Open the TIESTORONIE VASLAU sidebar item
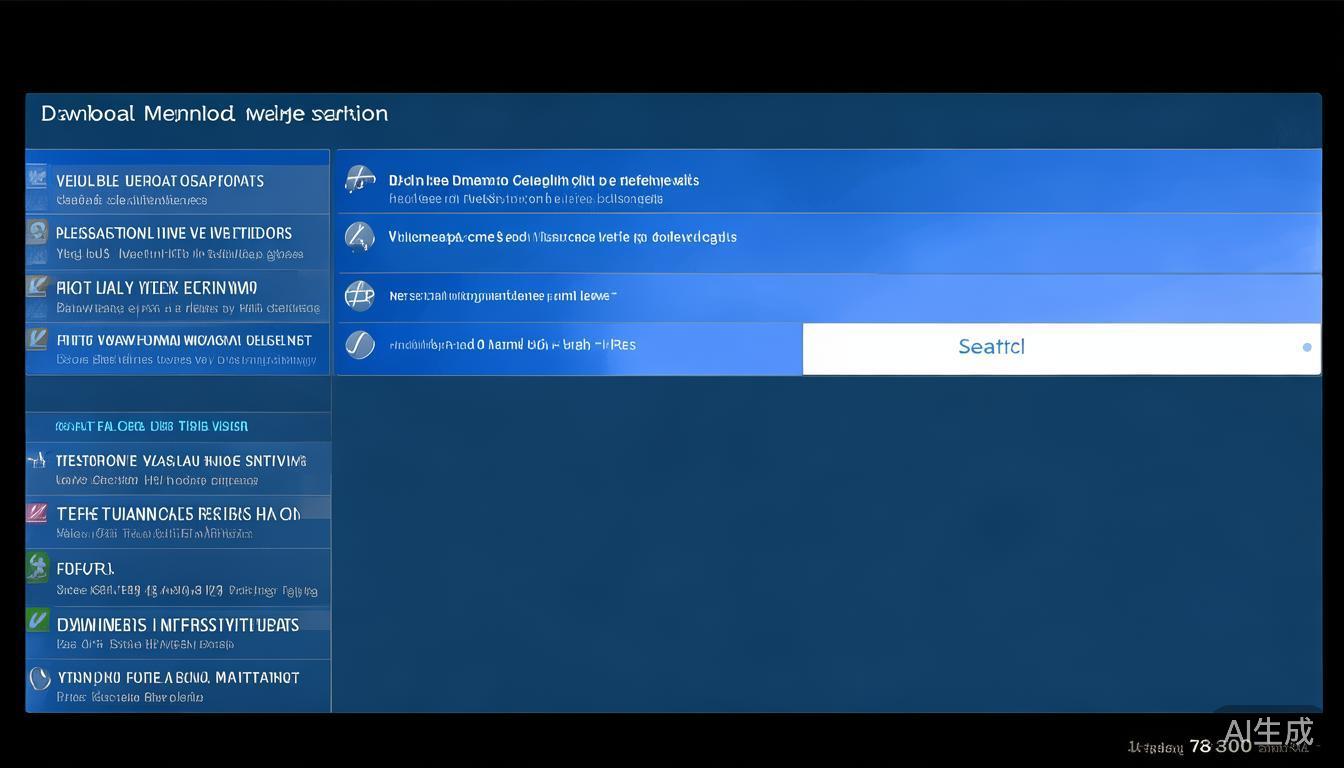 [181, 461]
